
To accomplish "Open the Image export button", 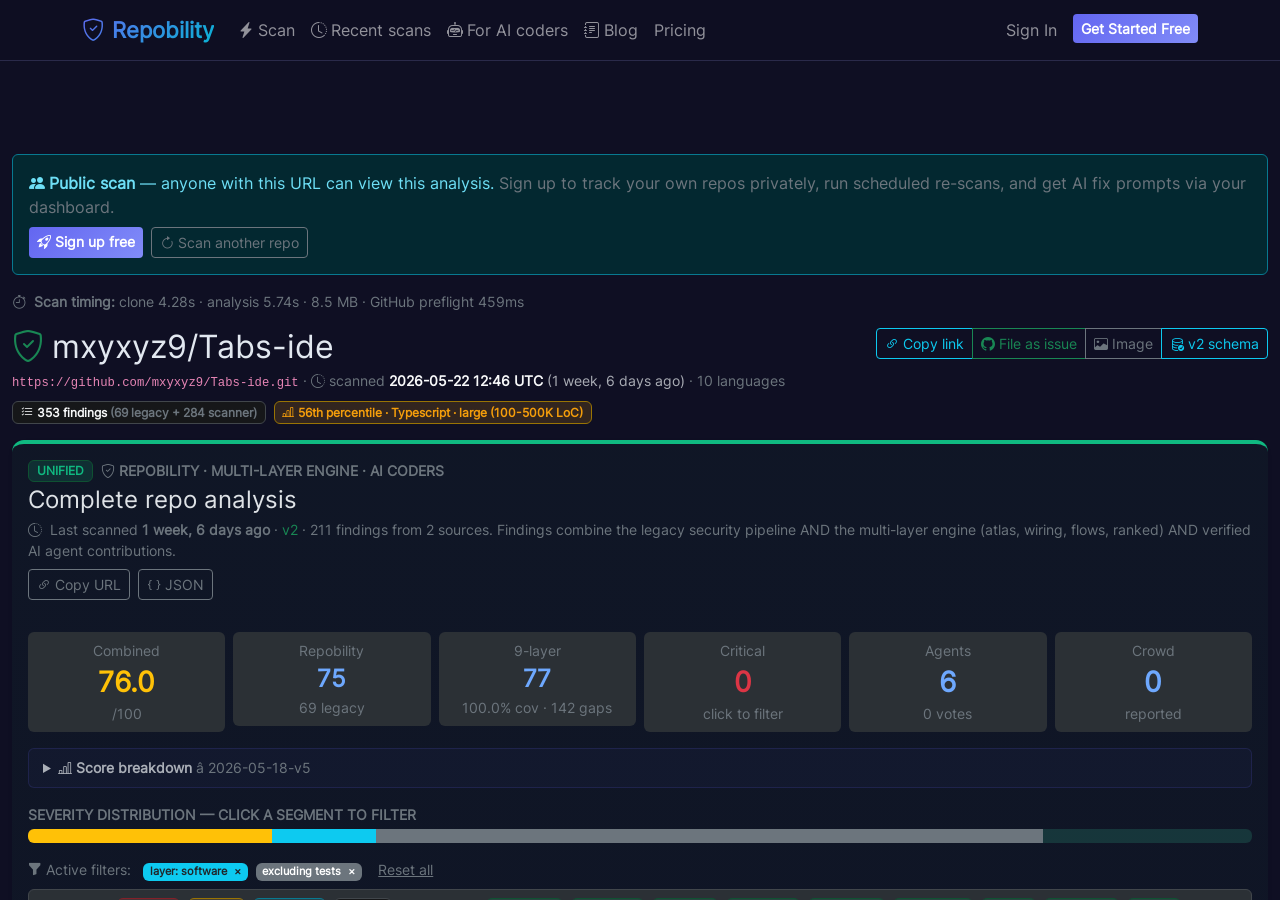I will coord(1123,343).
